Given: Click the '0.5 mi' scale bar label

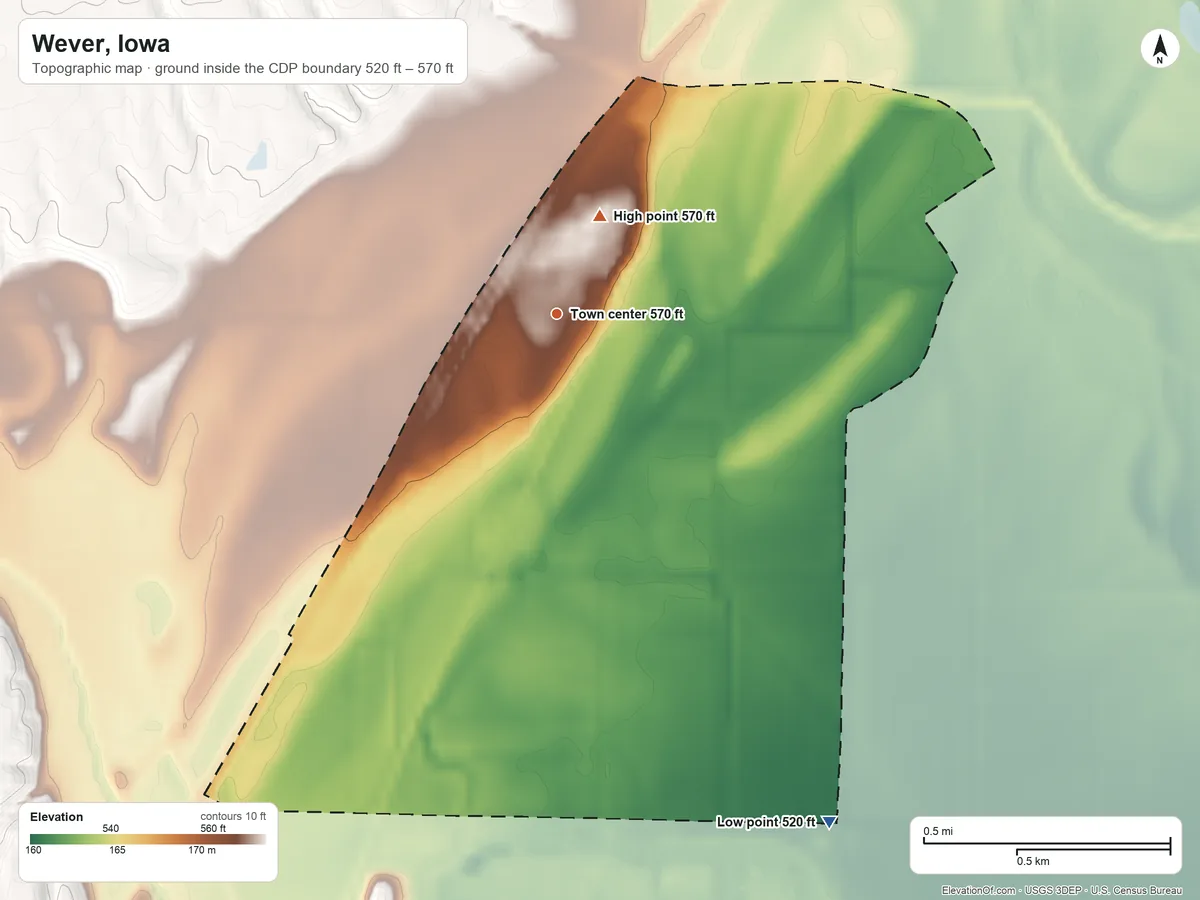Looking at the screenshot, I should [x=938, y=832].
